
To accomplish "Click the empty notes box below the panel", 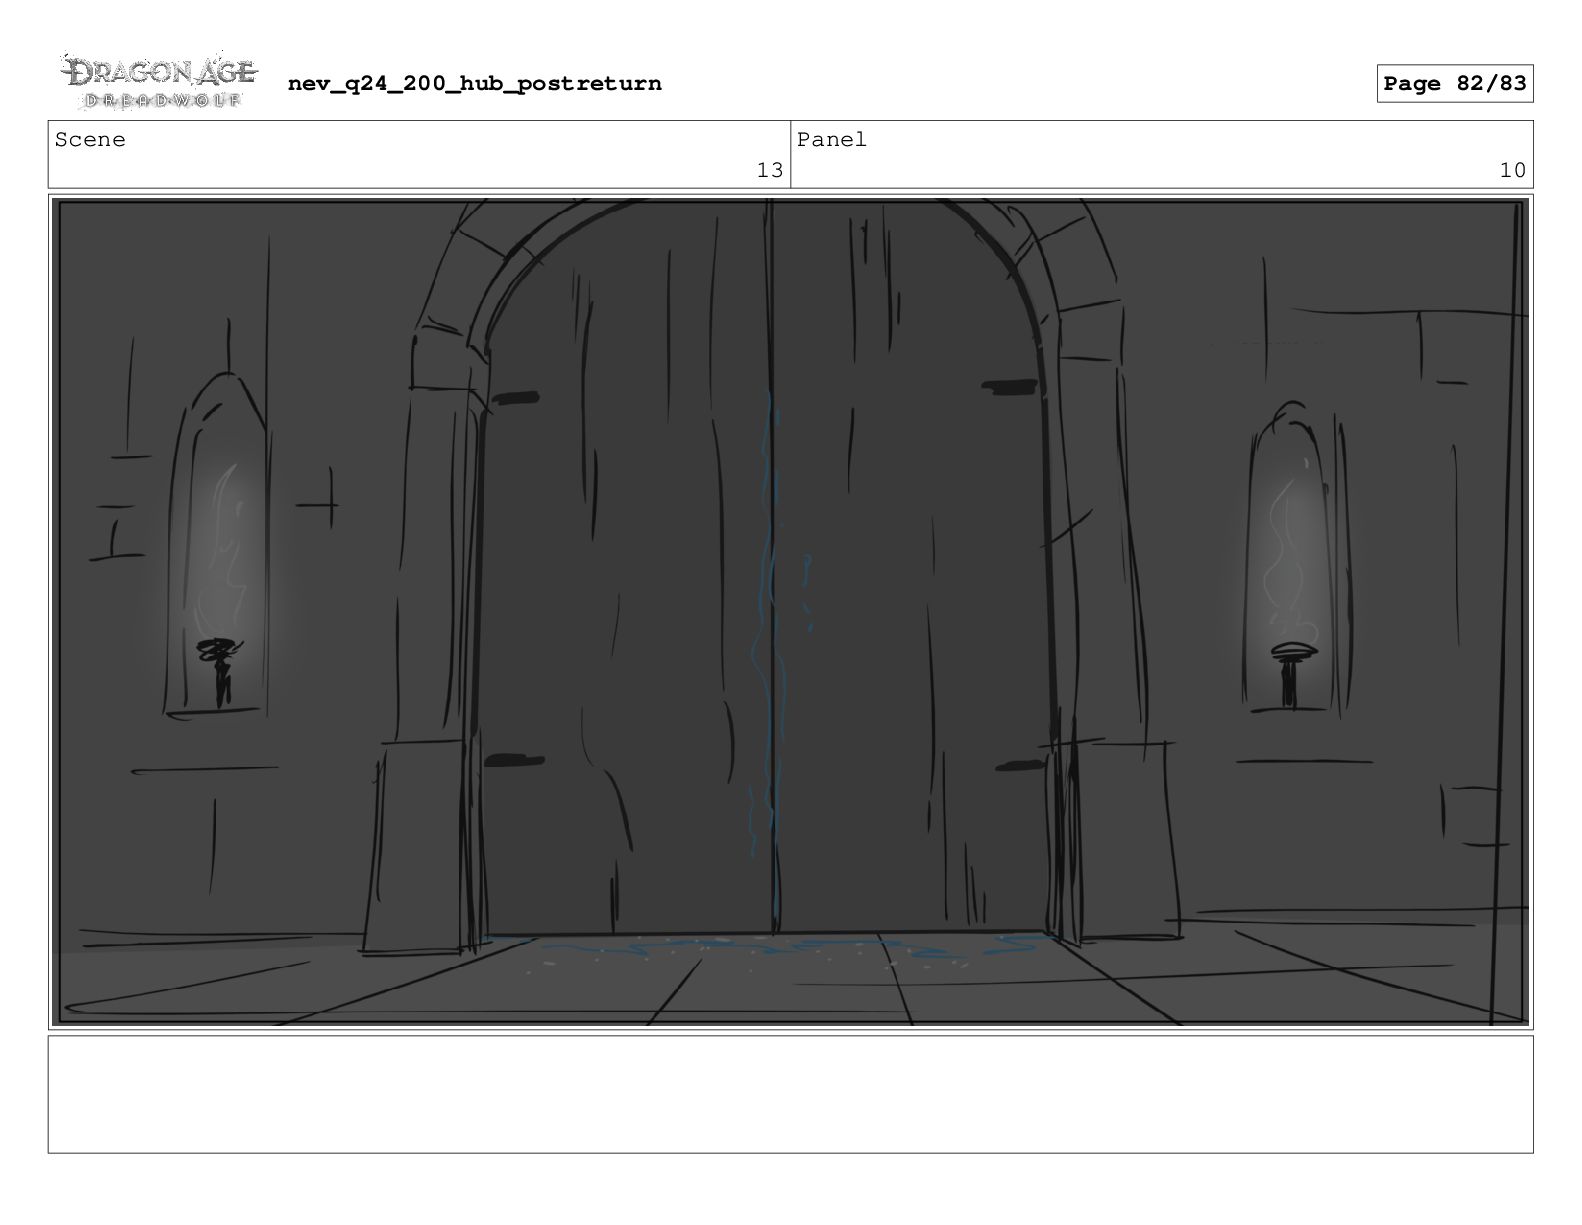I will (x=790, y=1094).
